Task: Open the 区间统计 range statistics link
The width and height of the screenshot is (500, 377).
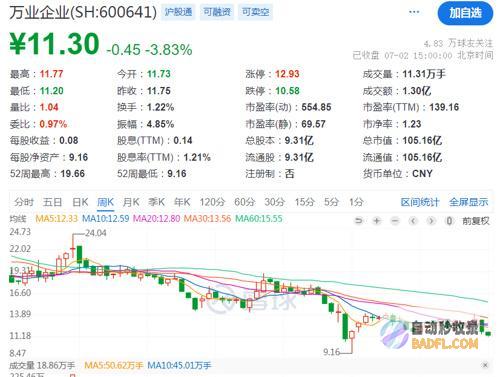Action: [420, 202]
